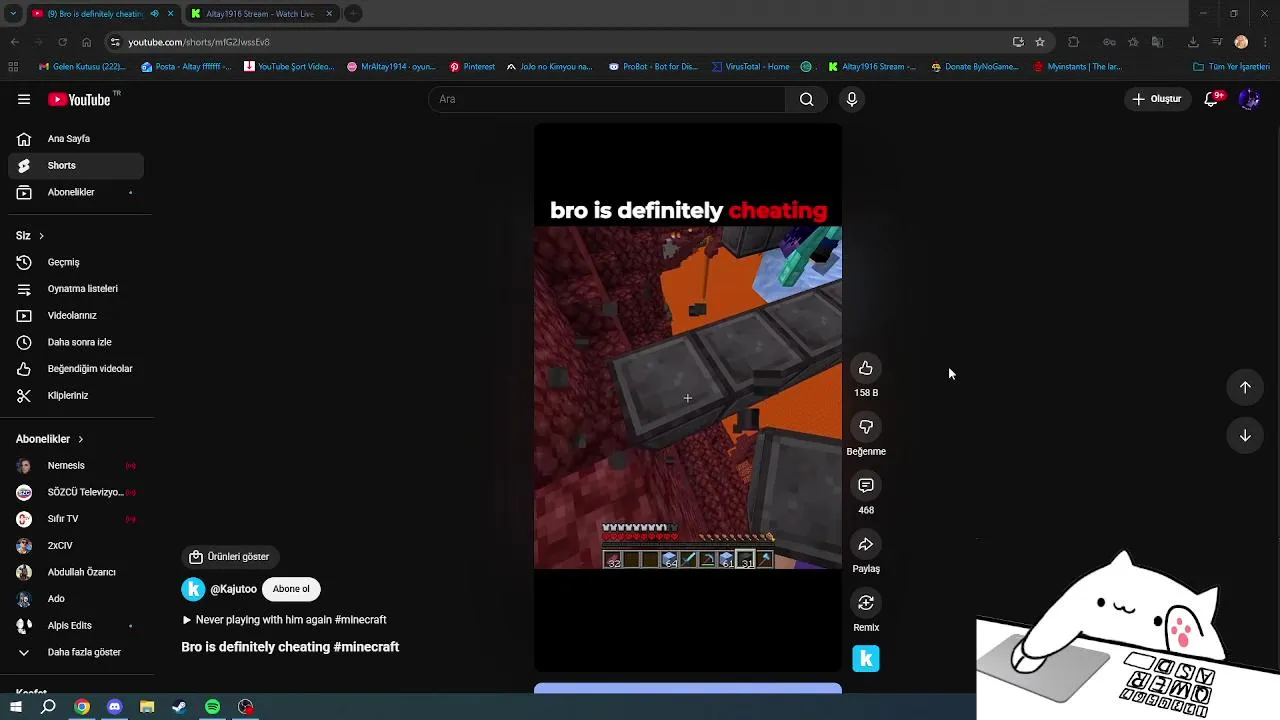
Task: Open the account avatar menu
Action: [1249, 99]
